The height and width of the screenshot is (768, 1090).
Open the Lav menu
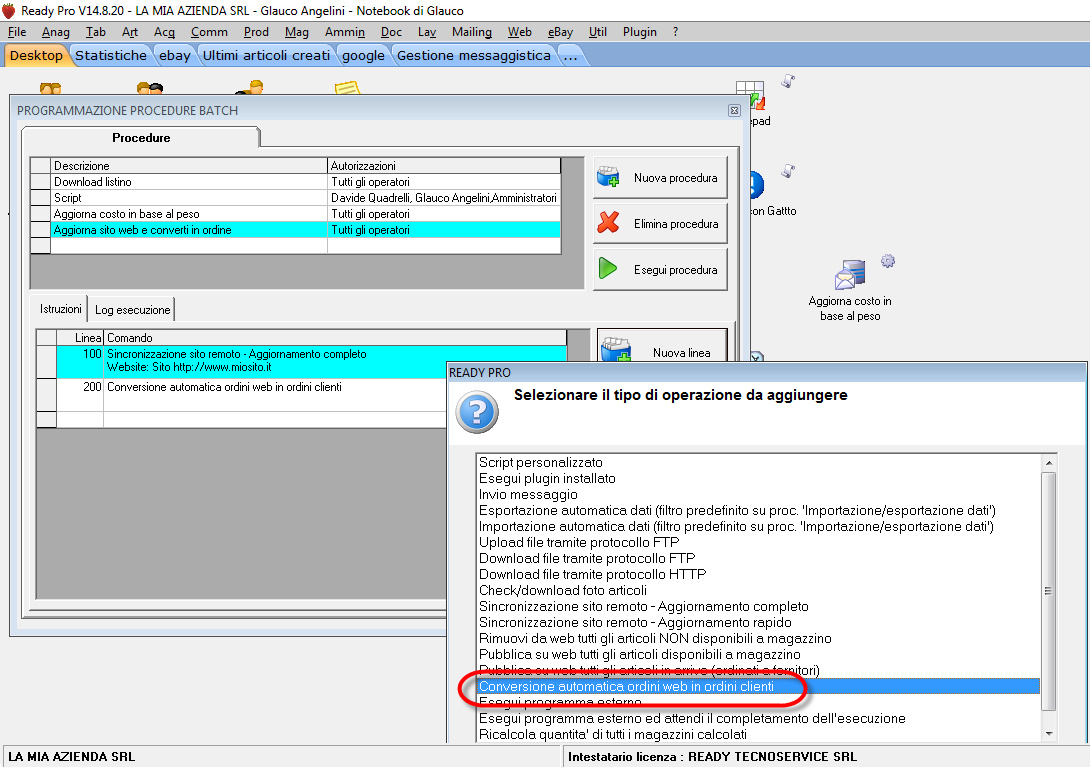(x=427, y=32)
